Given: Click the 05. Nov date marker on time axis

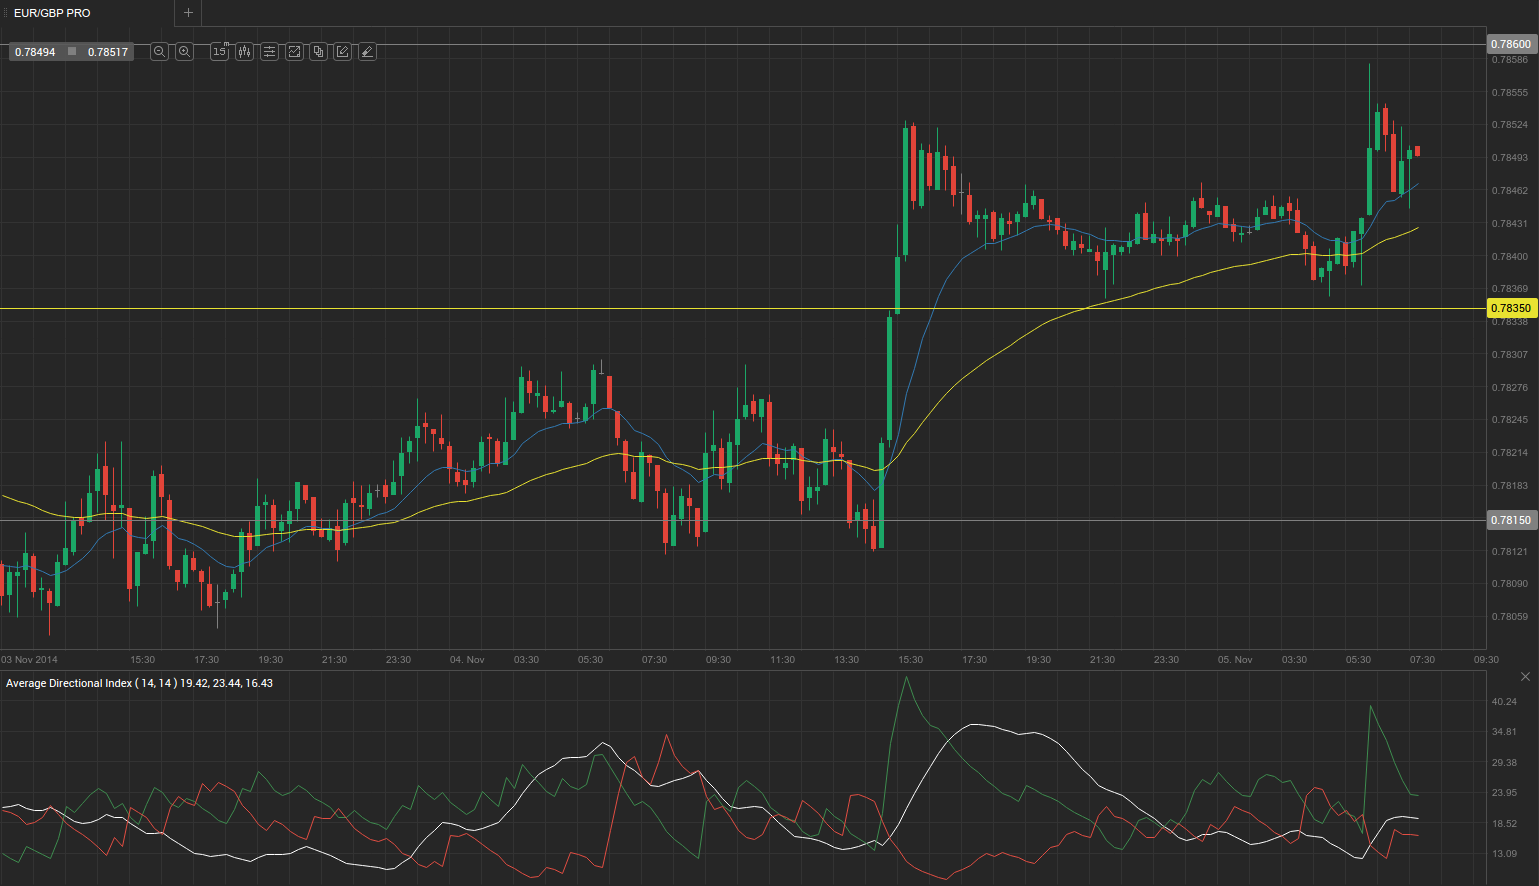Looking at the screenshot, I should (x=1235, y=660).
